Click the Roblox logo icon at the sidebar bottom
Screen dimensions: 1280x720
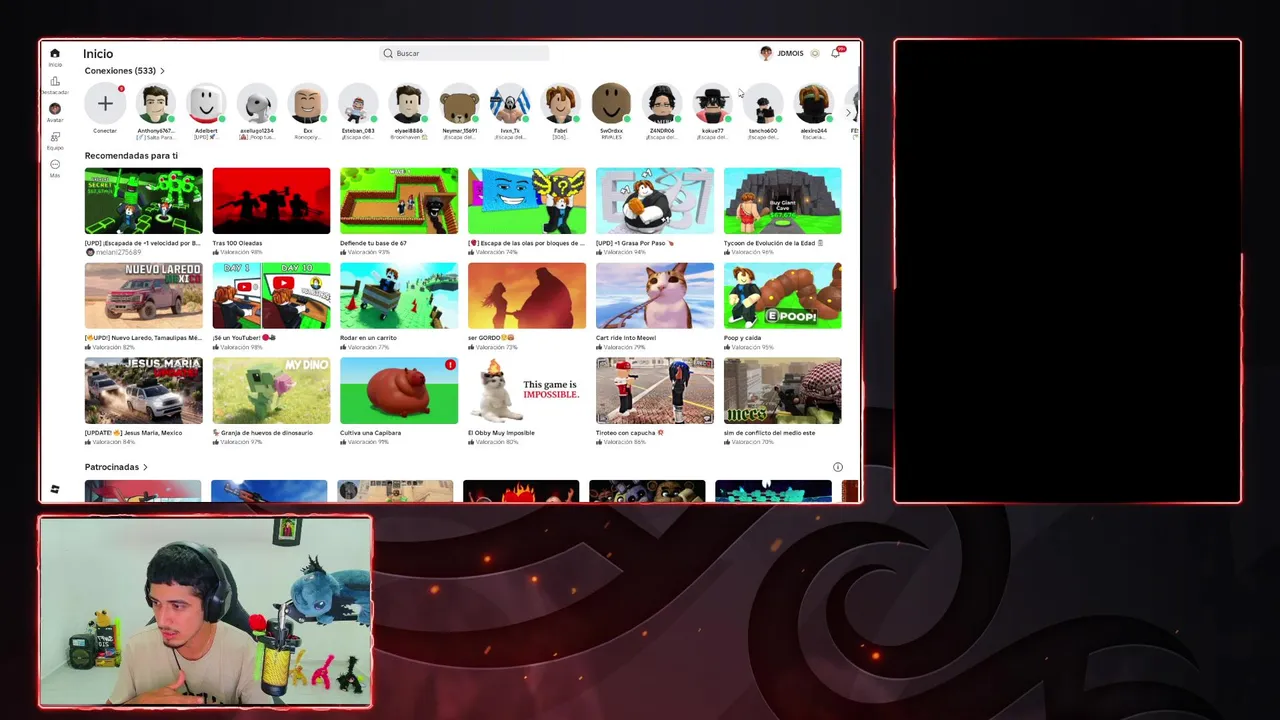55,489
